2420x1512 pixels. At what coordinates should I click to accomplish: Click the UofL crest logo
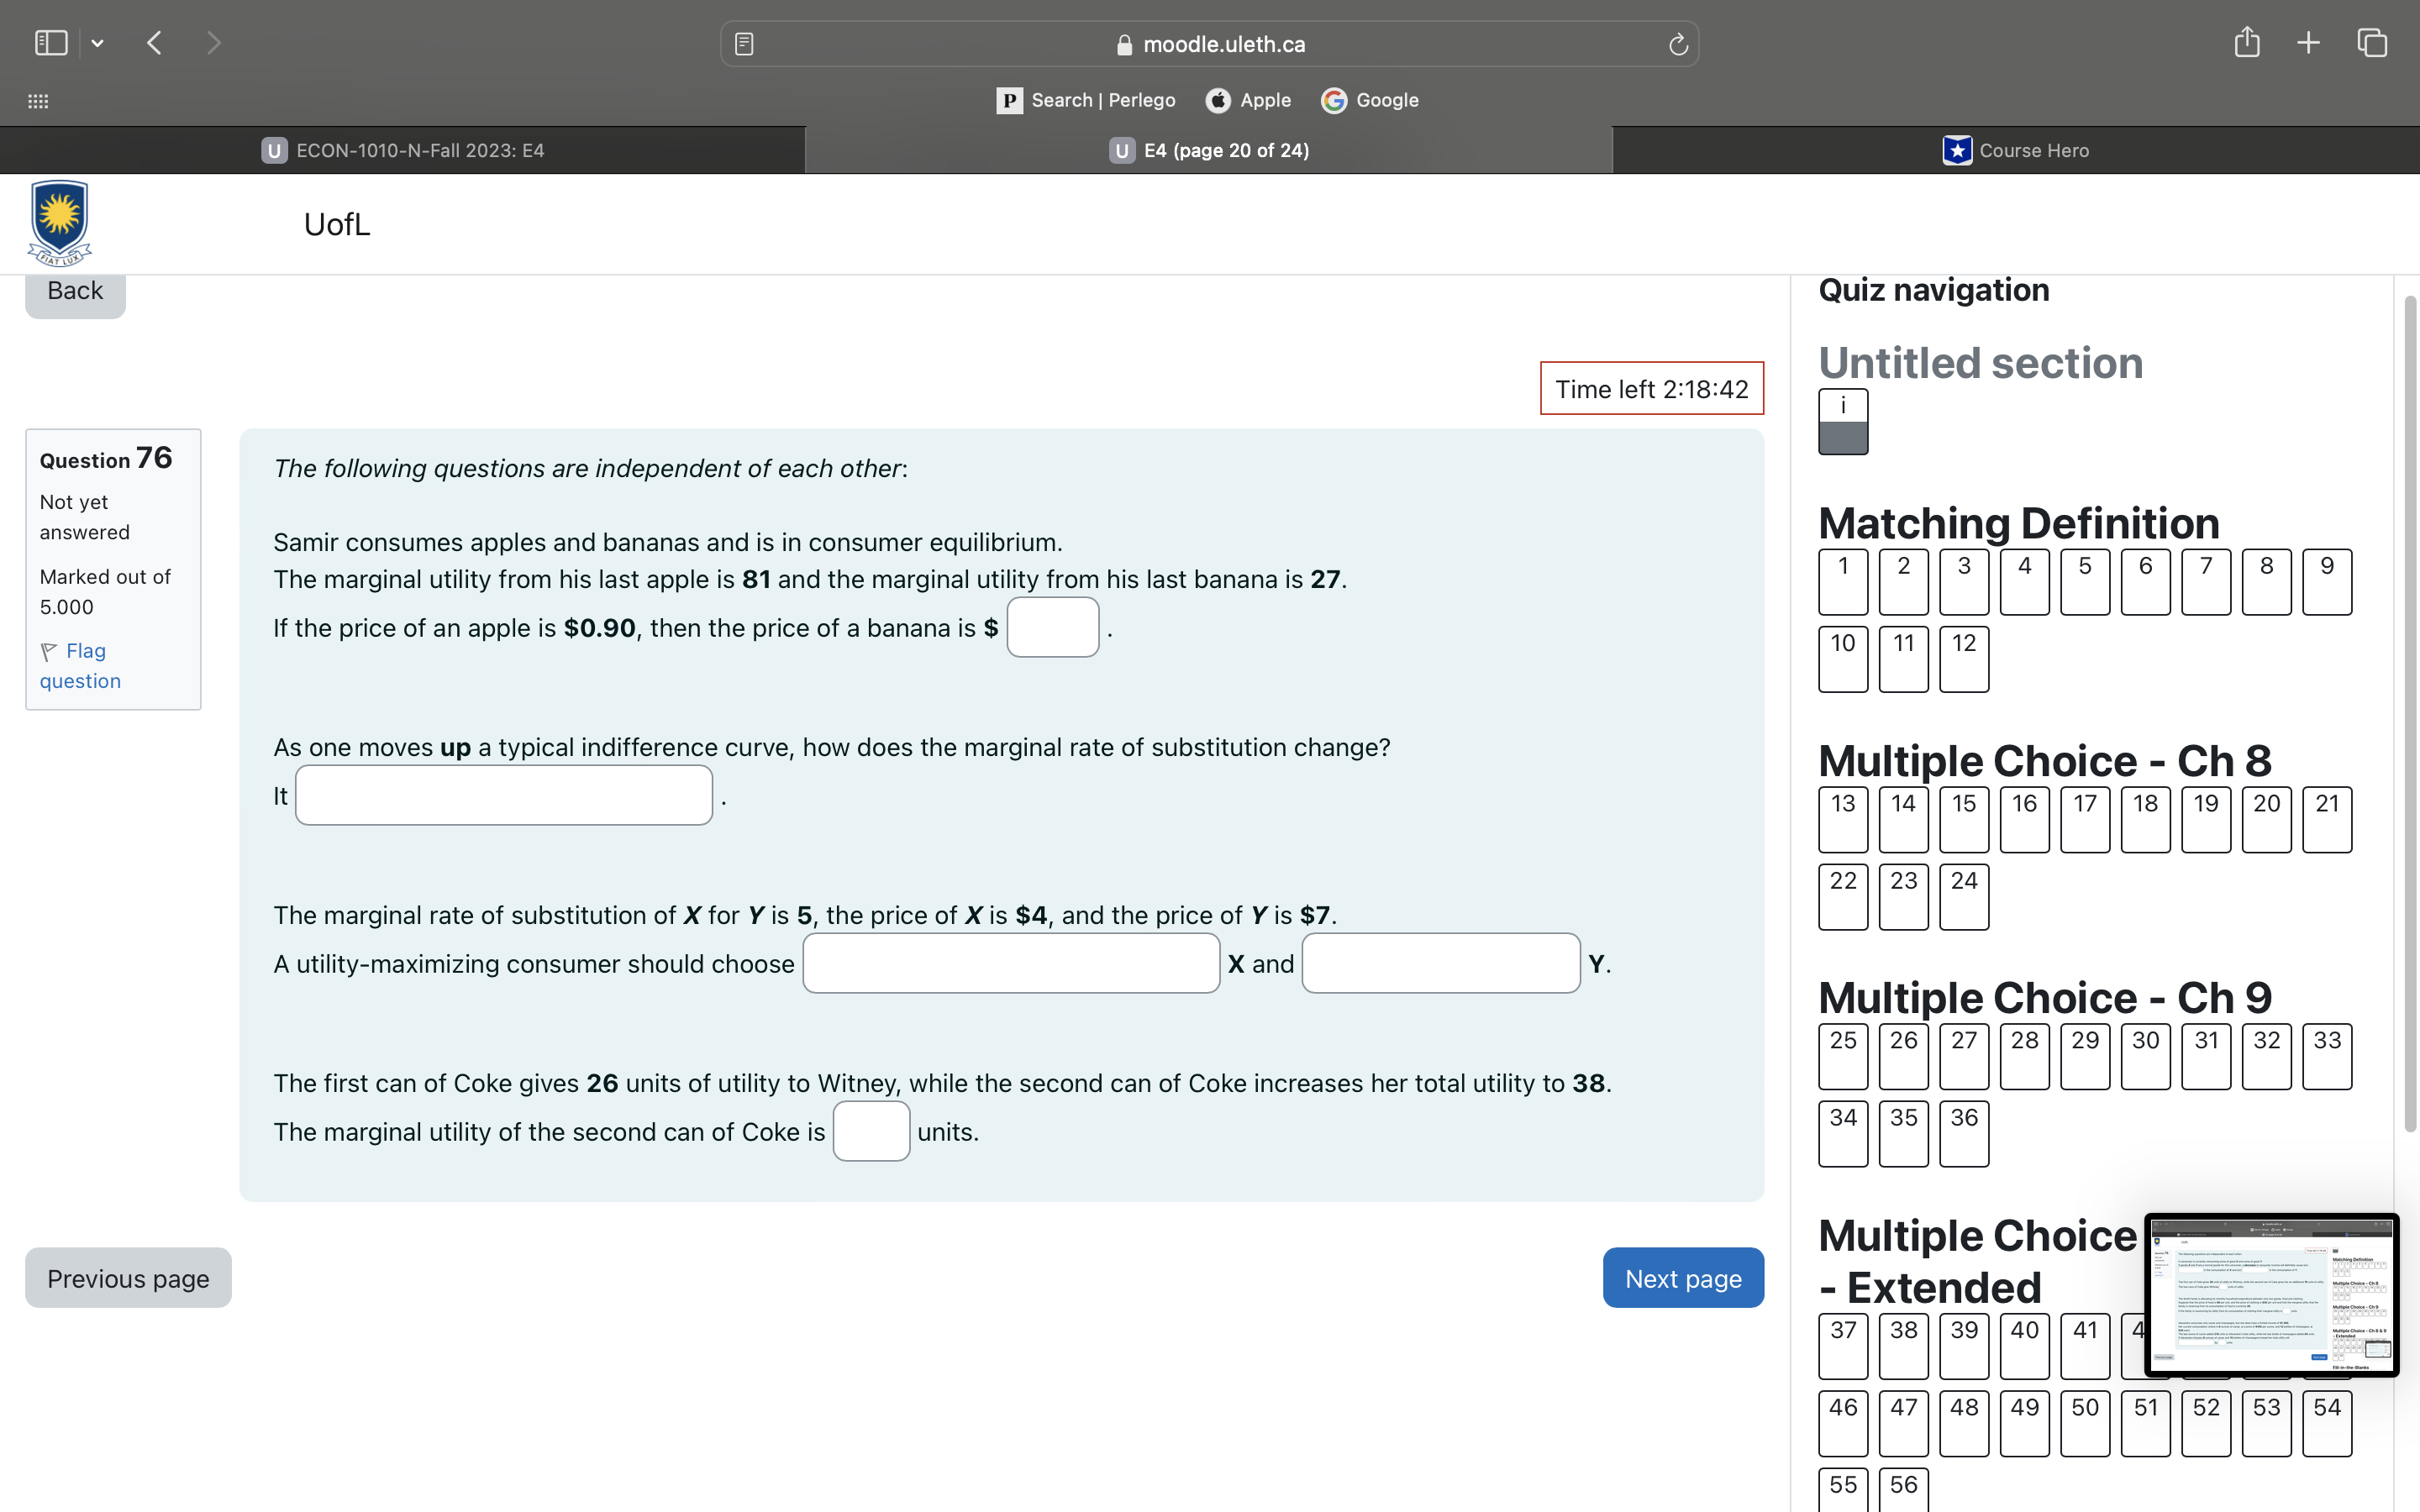point(58,222)
